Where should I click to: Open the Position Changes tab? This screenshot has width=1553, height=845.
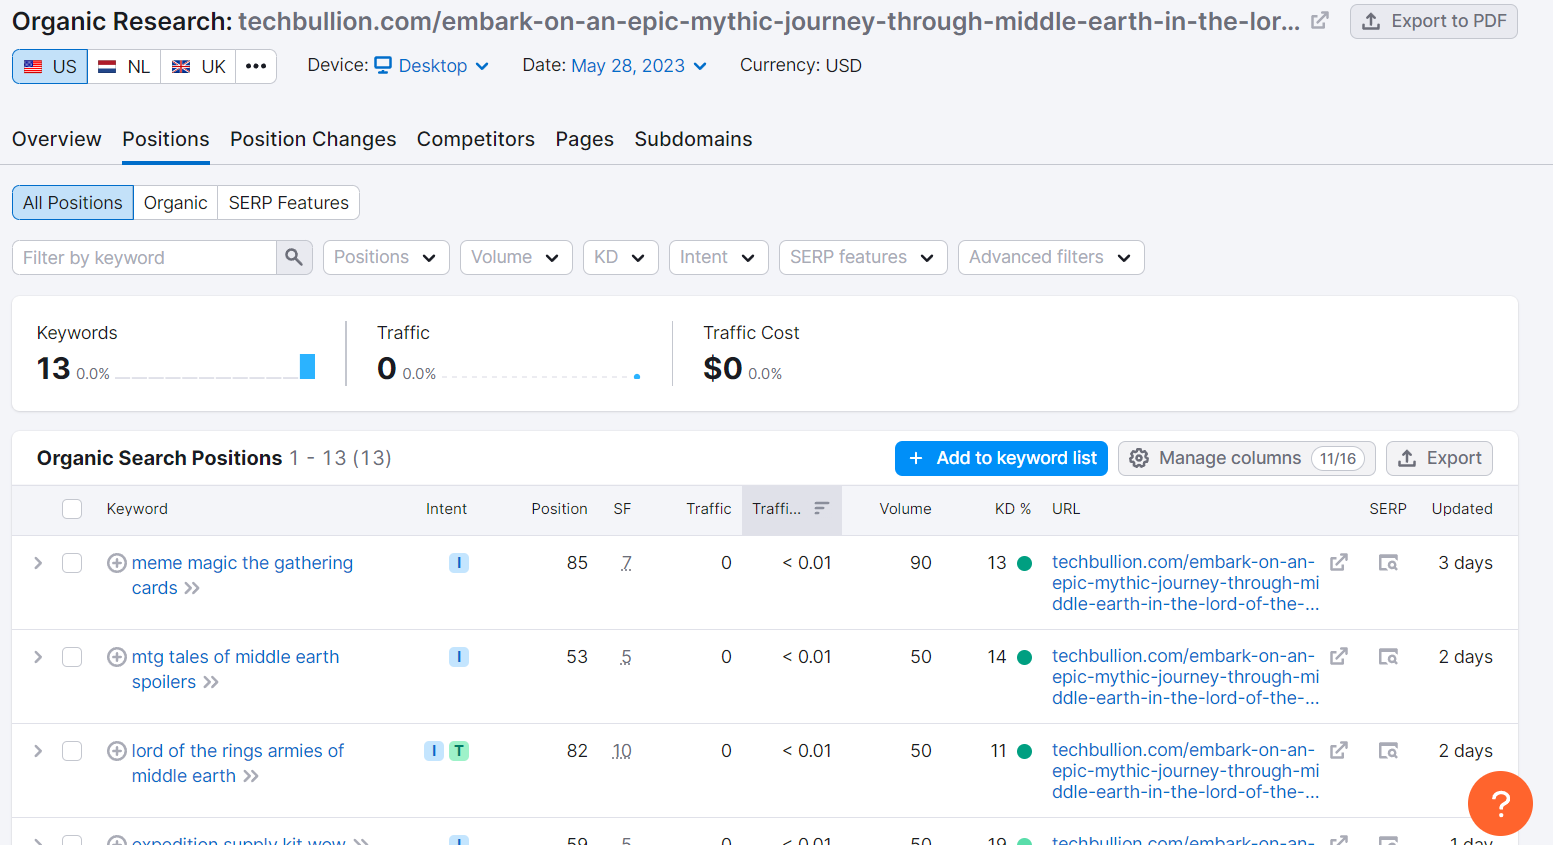[313, 139]
